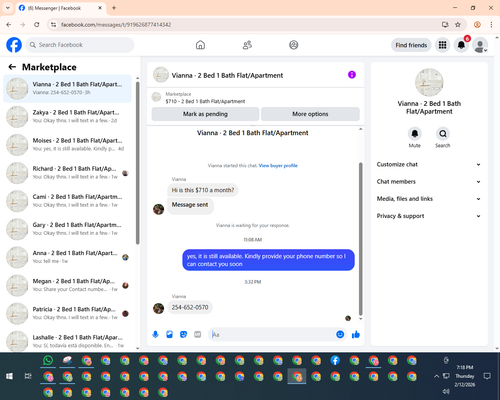Open the taskbar volume speaker icon
Image resolution: width=500 pixels, height=400 pixels.
coord(446,391)
